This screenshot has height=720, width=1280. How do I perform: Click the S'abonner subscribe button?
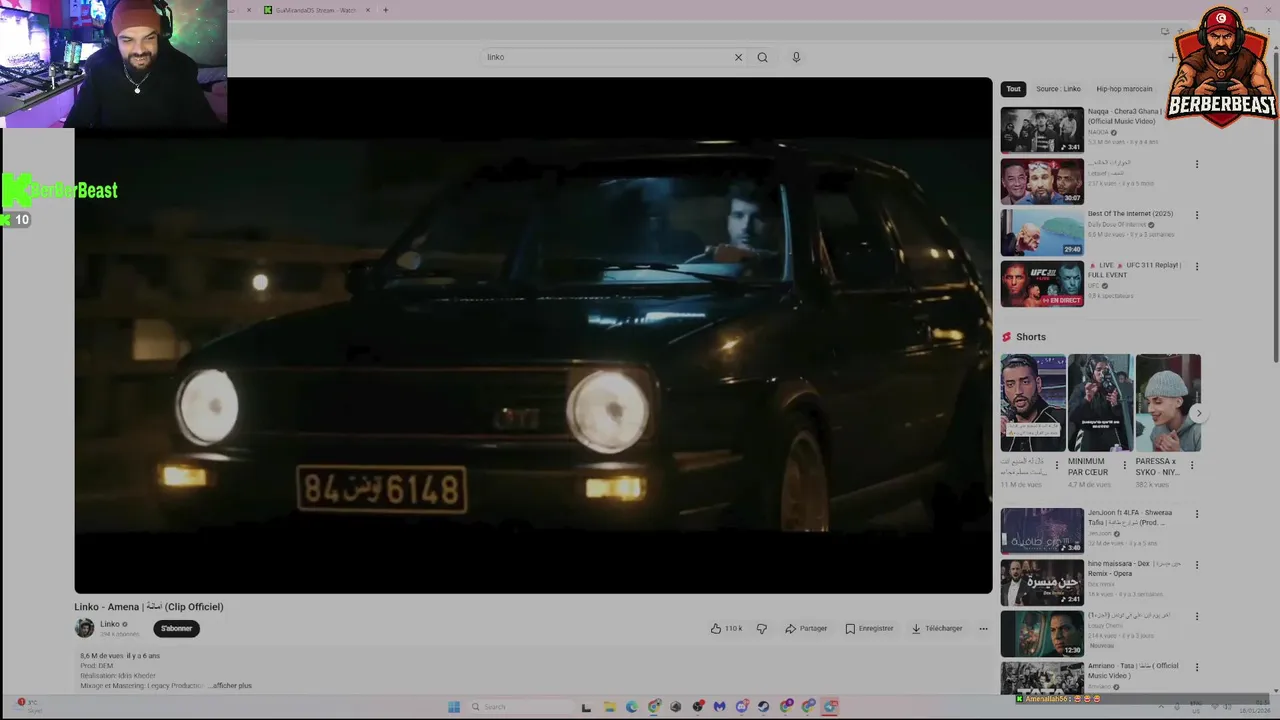coord(176,628)
